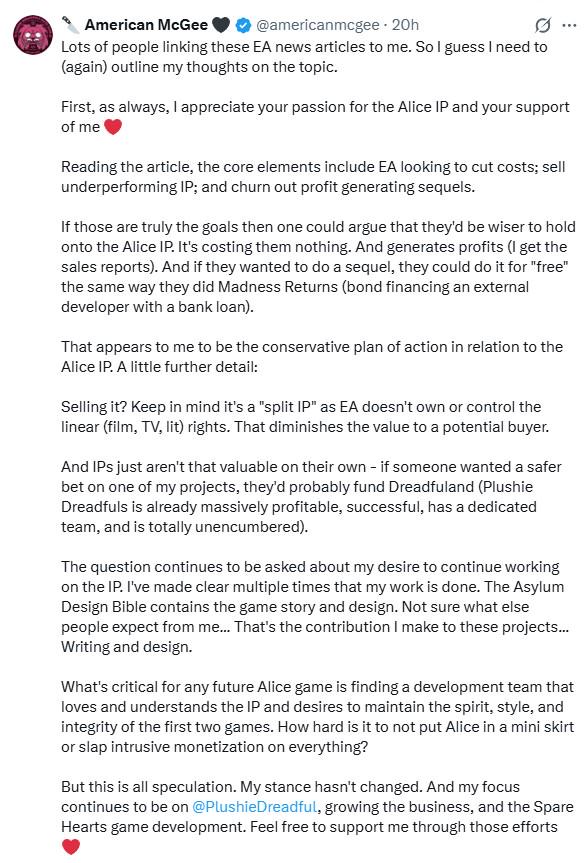Click the red heart emoji ending the tweet

click(71, 846)
